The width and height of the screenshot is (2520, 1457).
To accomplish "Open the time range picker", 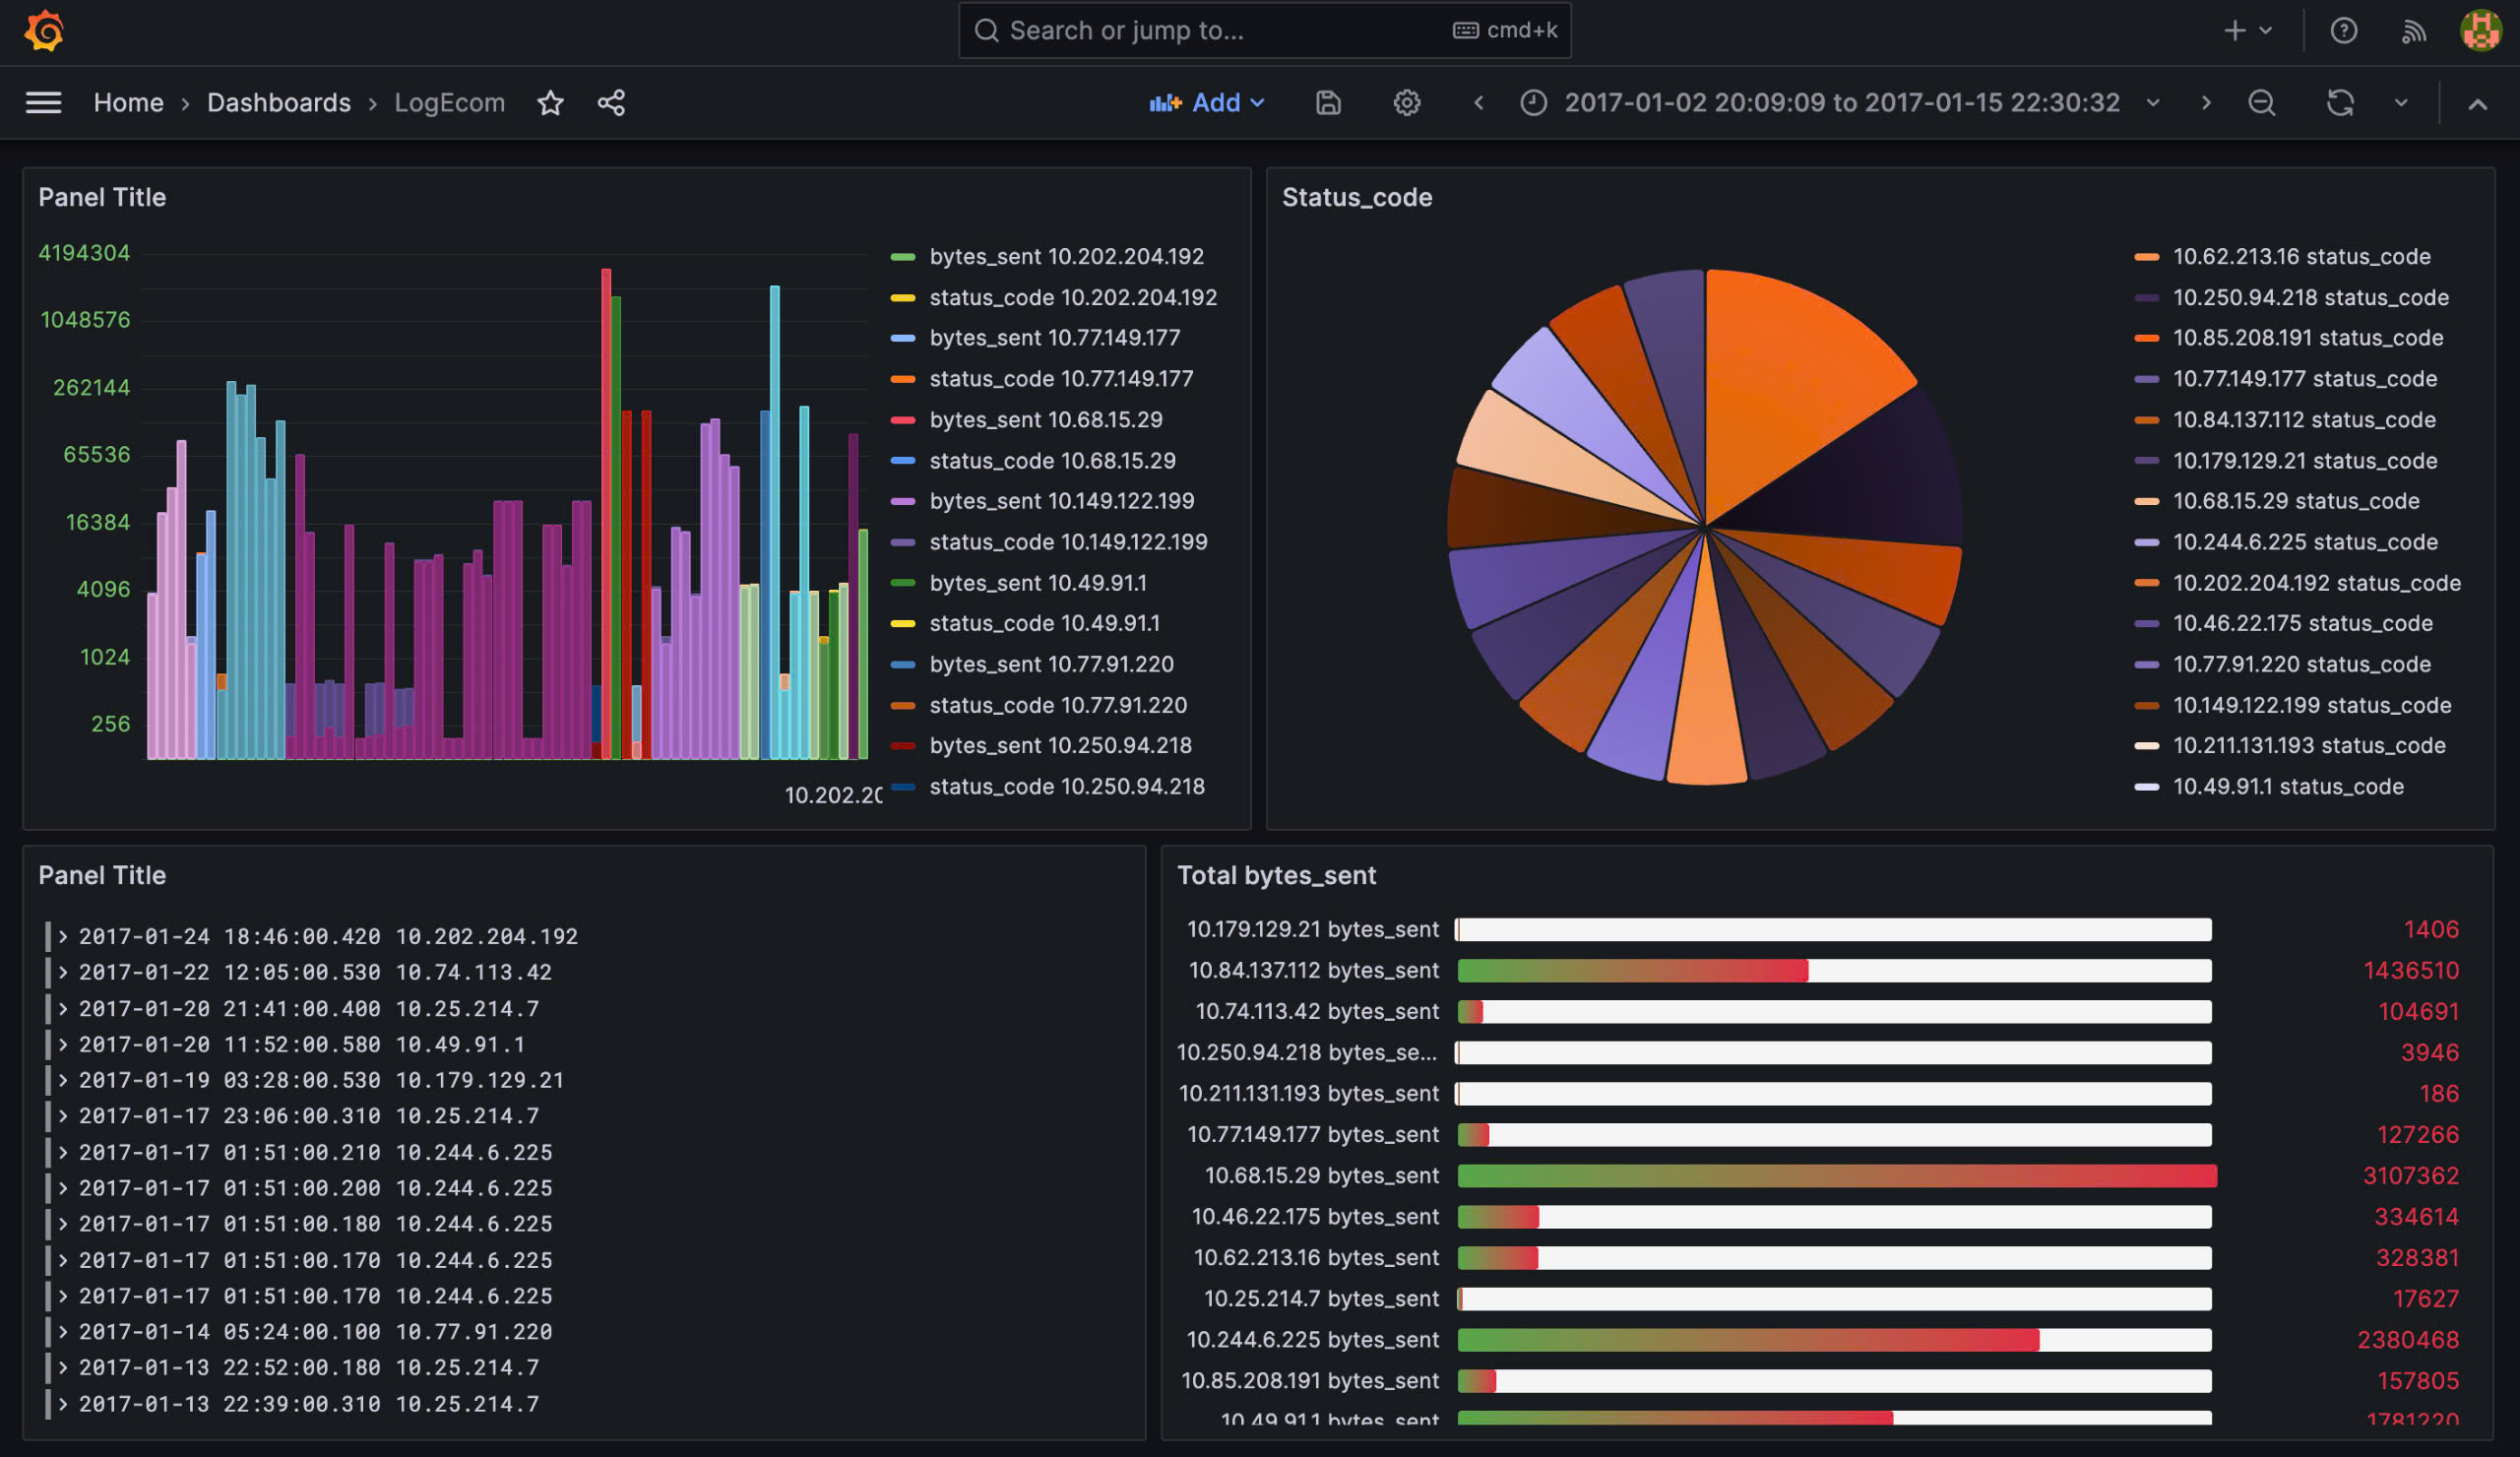I will tap(1840, 102).
